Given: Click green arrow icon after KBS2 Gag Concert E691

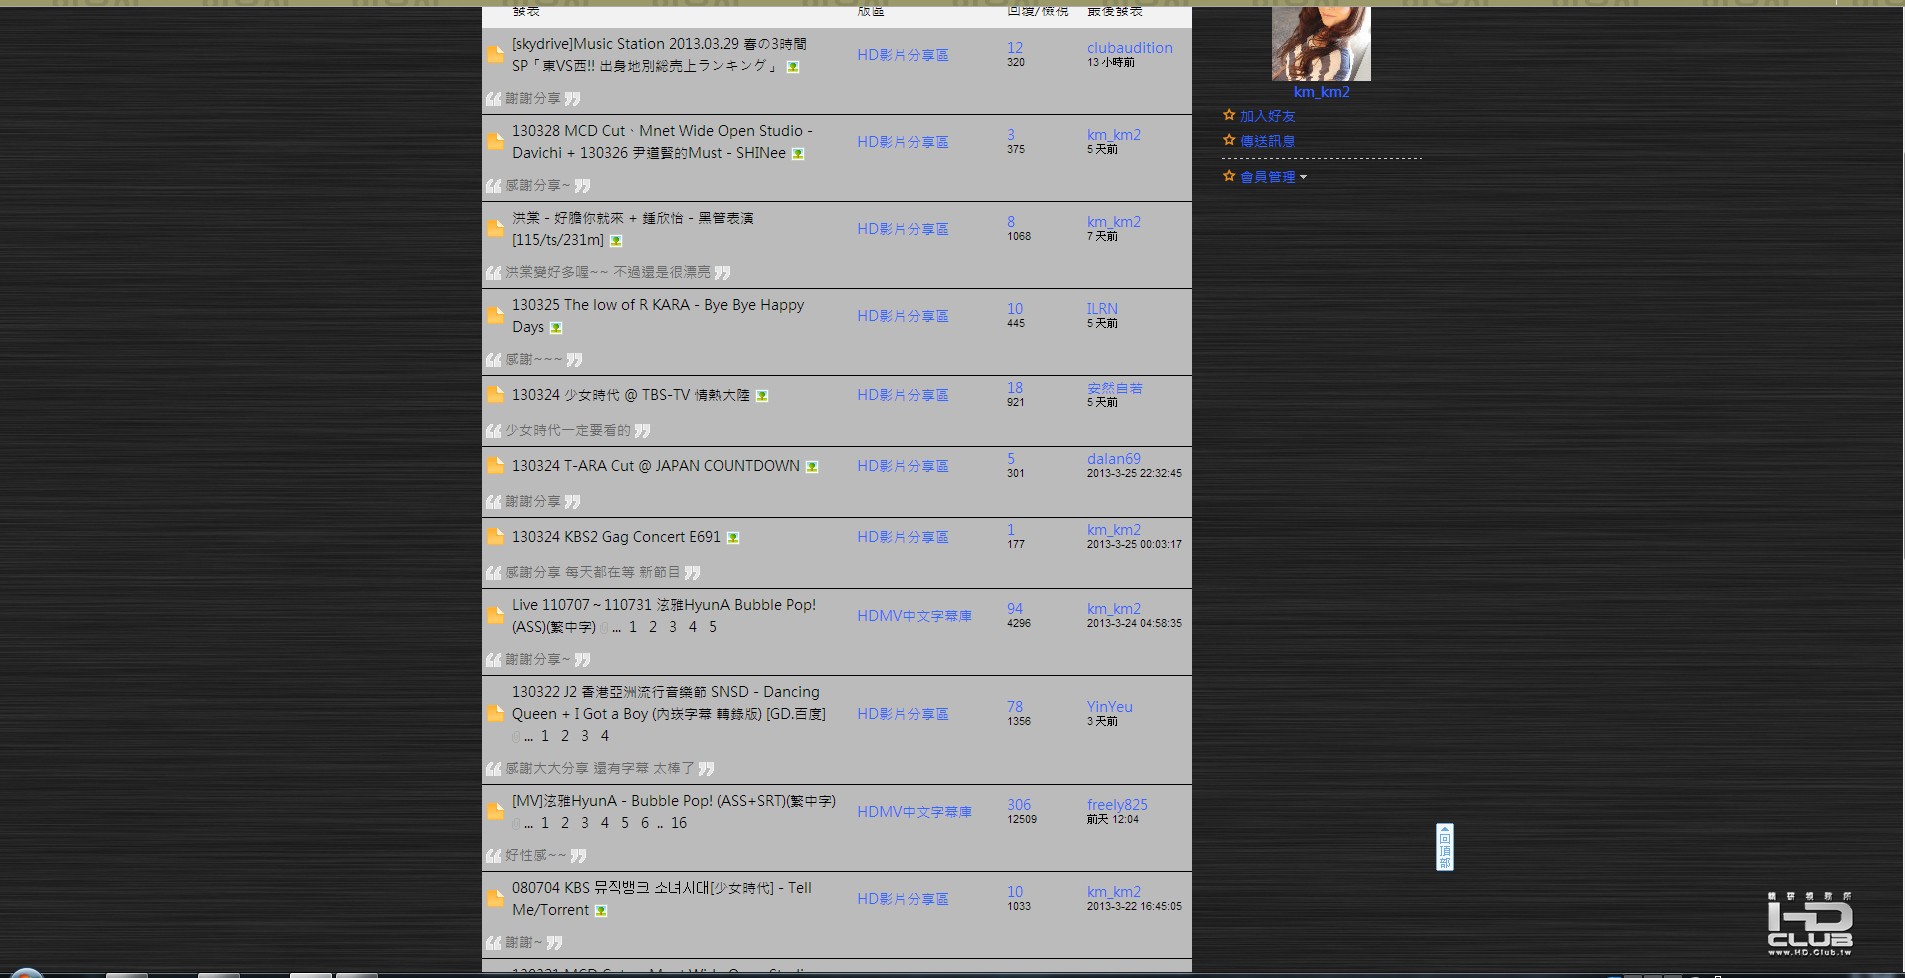Looking at the screenshot, I should pyautogui.click(x=733, y=538).
